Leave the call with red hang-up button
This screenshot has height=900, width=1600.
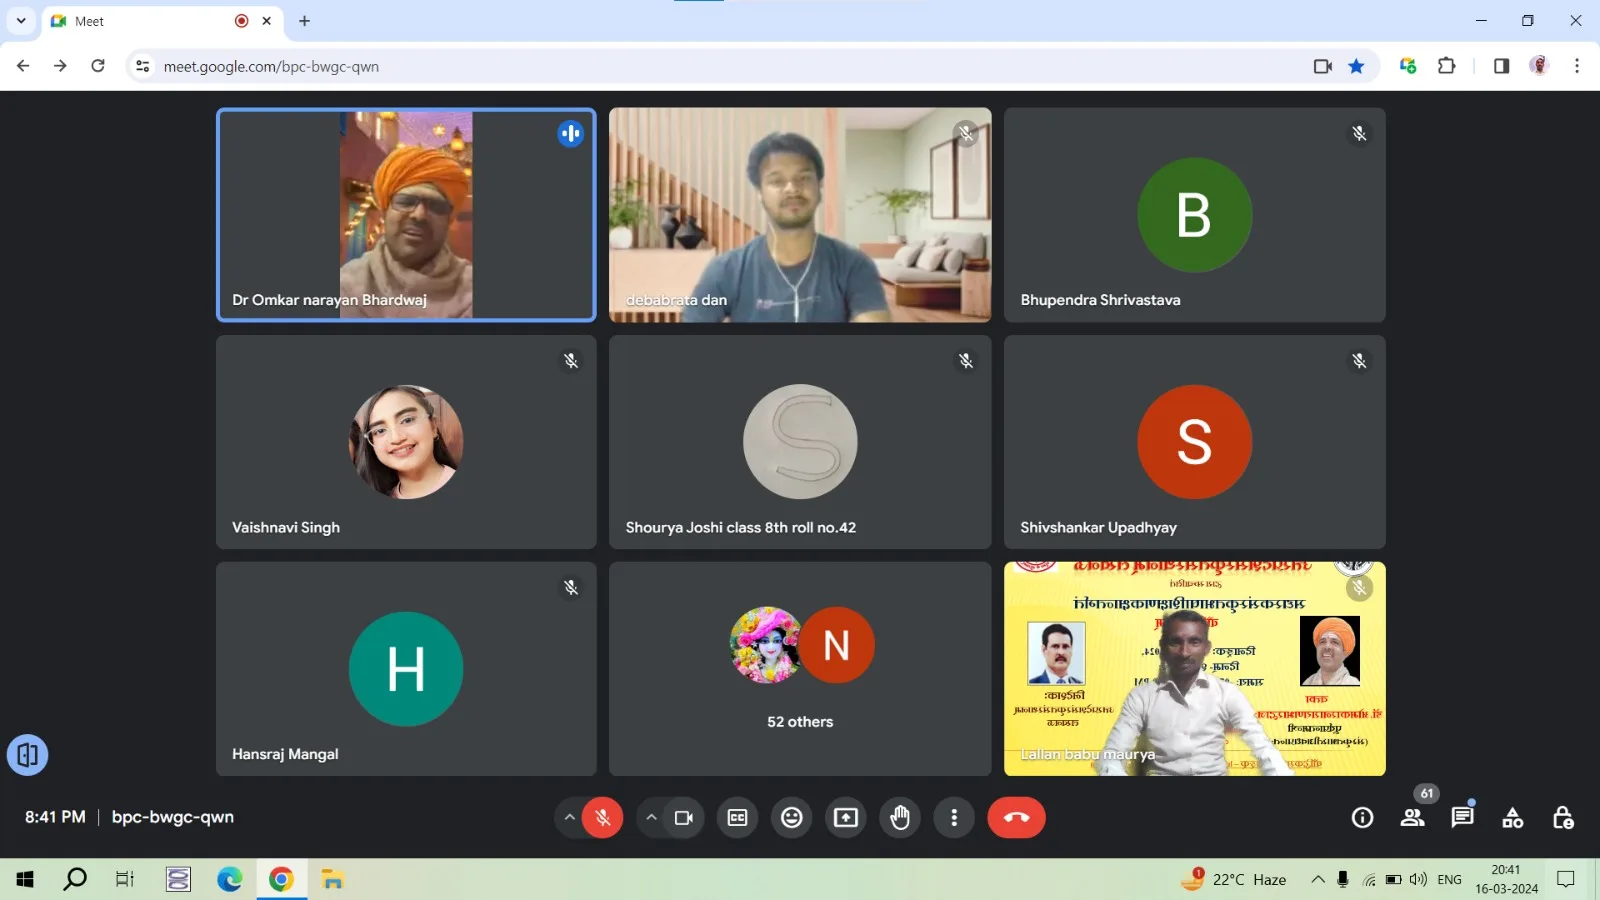1016,818
